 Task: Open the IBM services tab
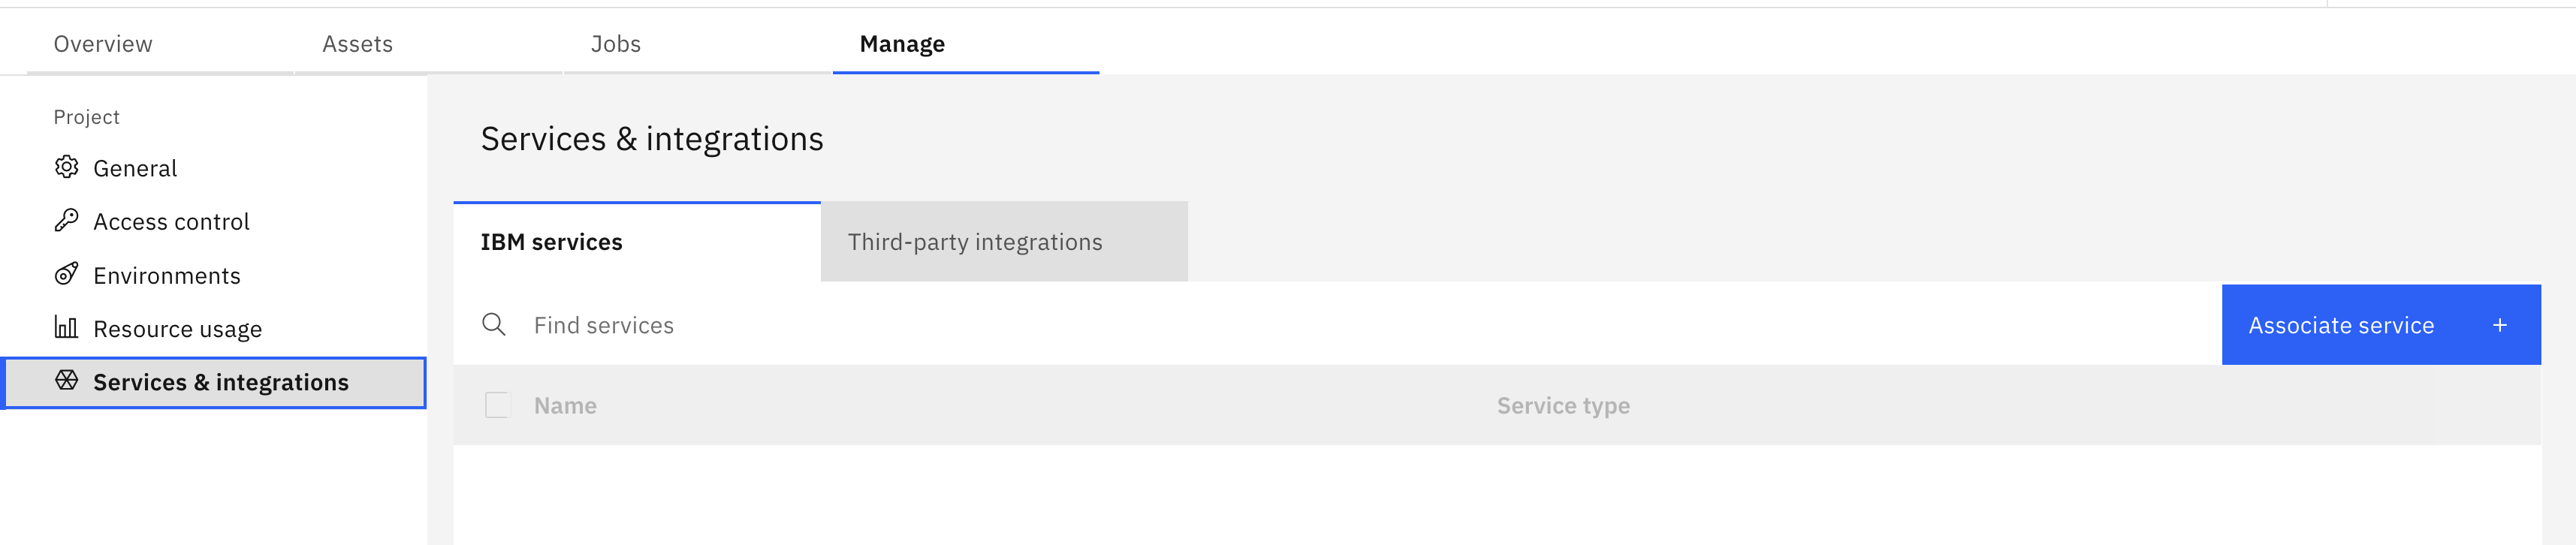(551, 241)
